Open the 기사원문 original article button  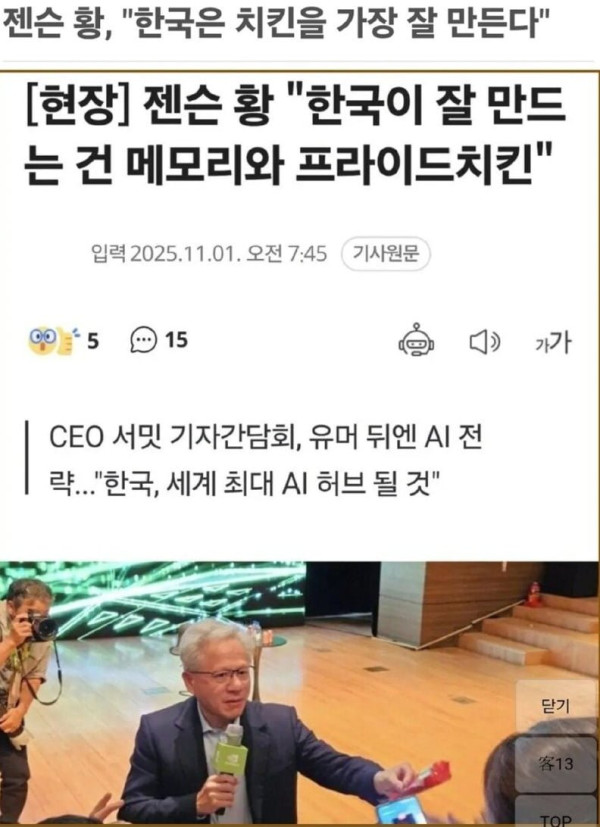[386, 254]
